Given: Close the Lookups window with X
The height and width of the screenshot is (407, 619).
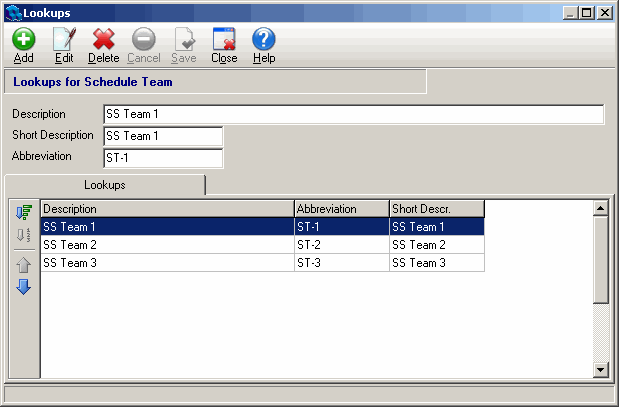Looking at the screenshot, I should coord(605,13).
